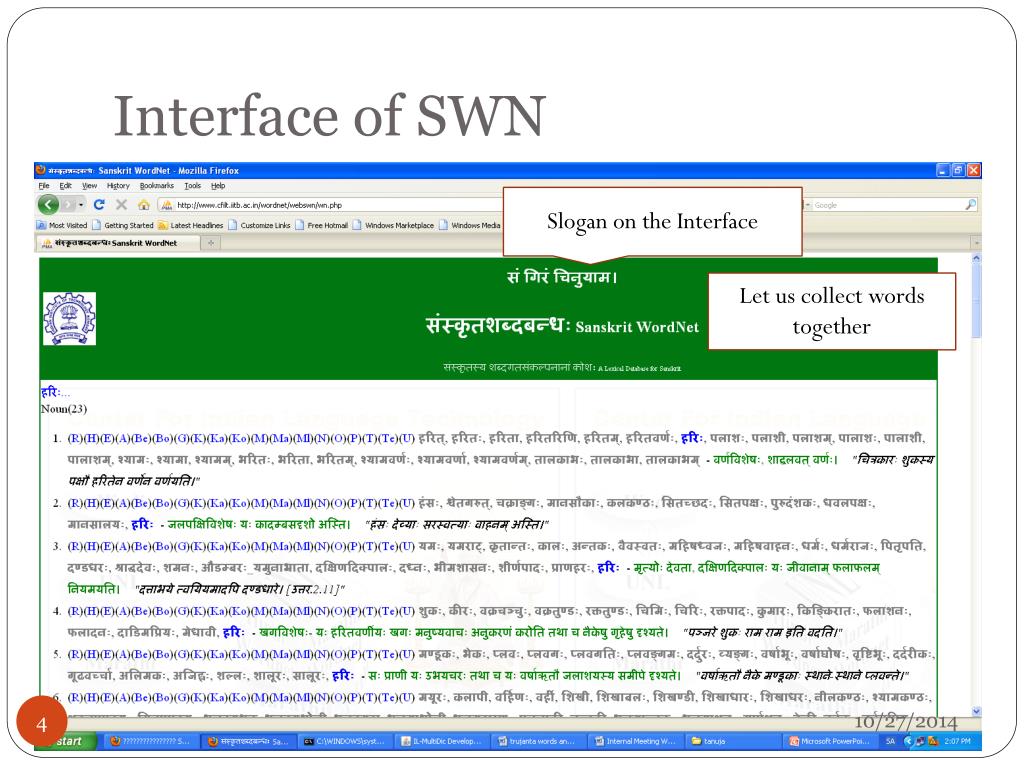Screen dimensions: 1024x768
Task: Click the (R) link in synset row 1
Action: pyautogui.click(x=74, y=438)
